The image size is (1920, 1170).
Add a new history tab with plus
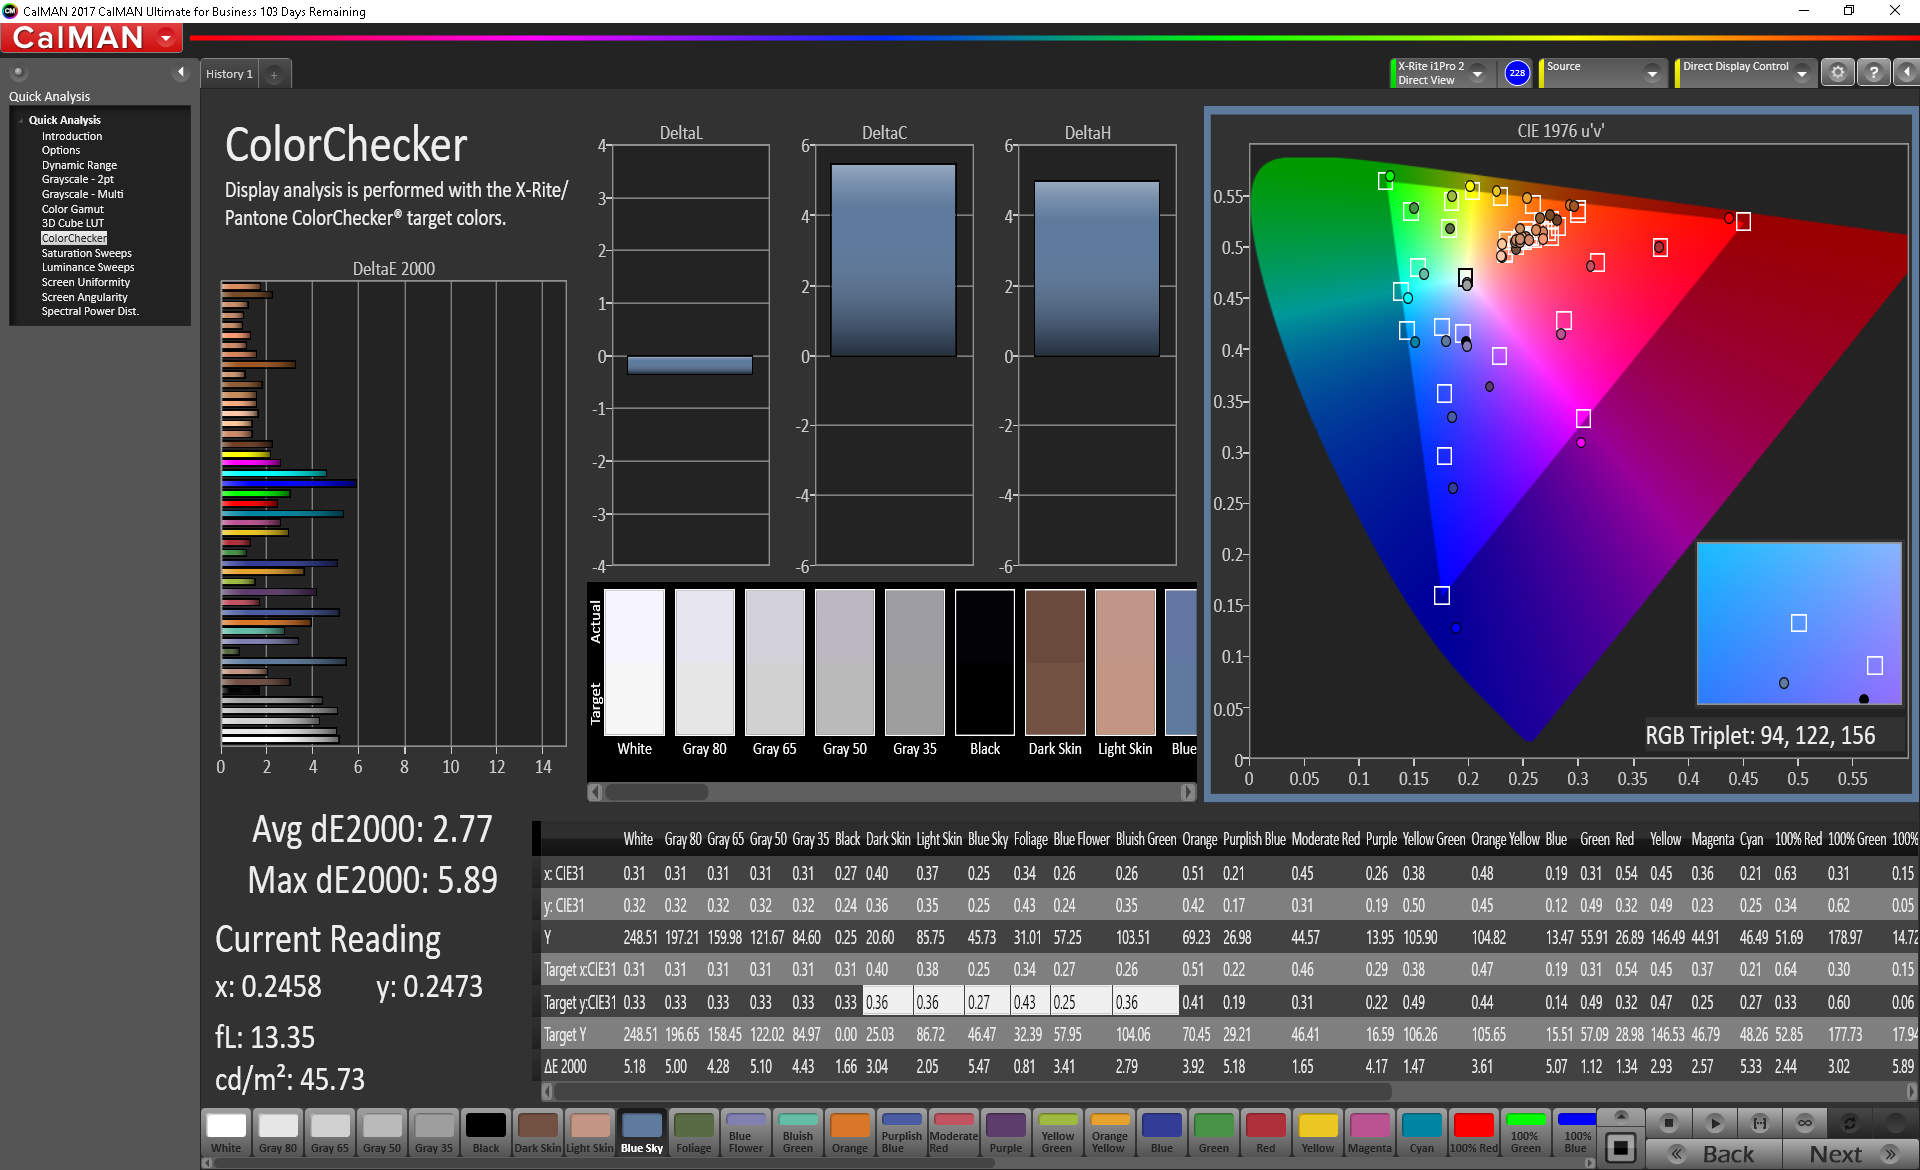pos(274,75)
